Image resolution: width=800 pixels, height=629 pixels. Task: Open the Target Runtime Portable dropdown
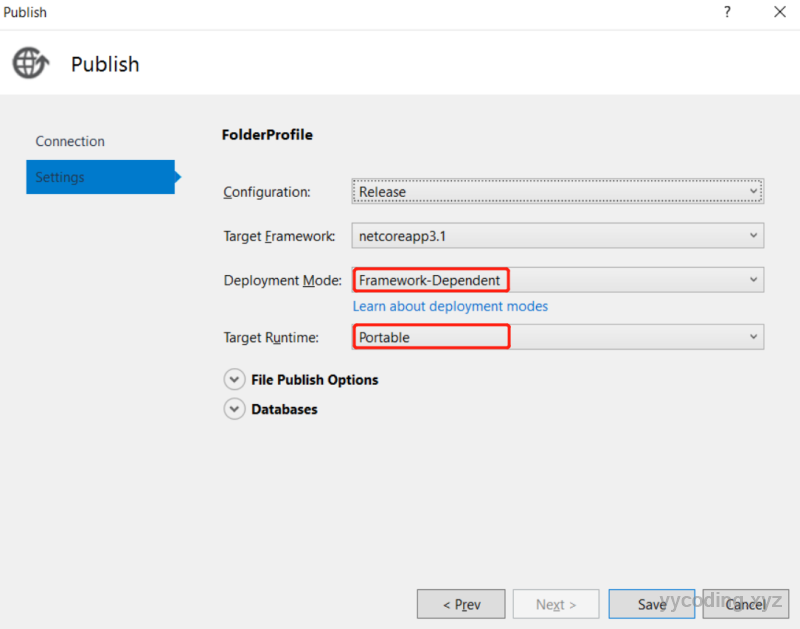(557, 337)
